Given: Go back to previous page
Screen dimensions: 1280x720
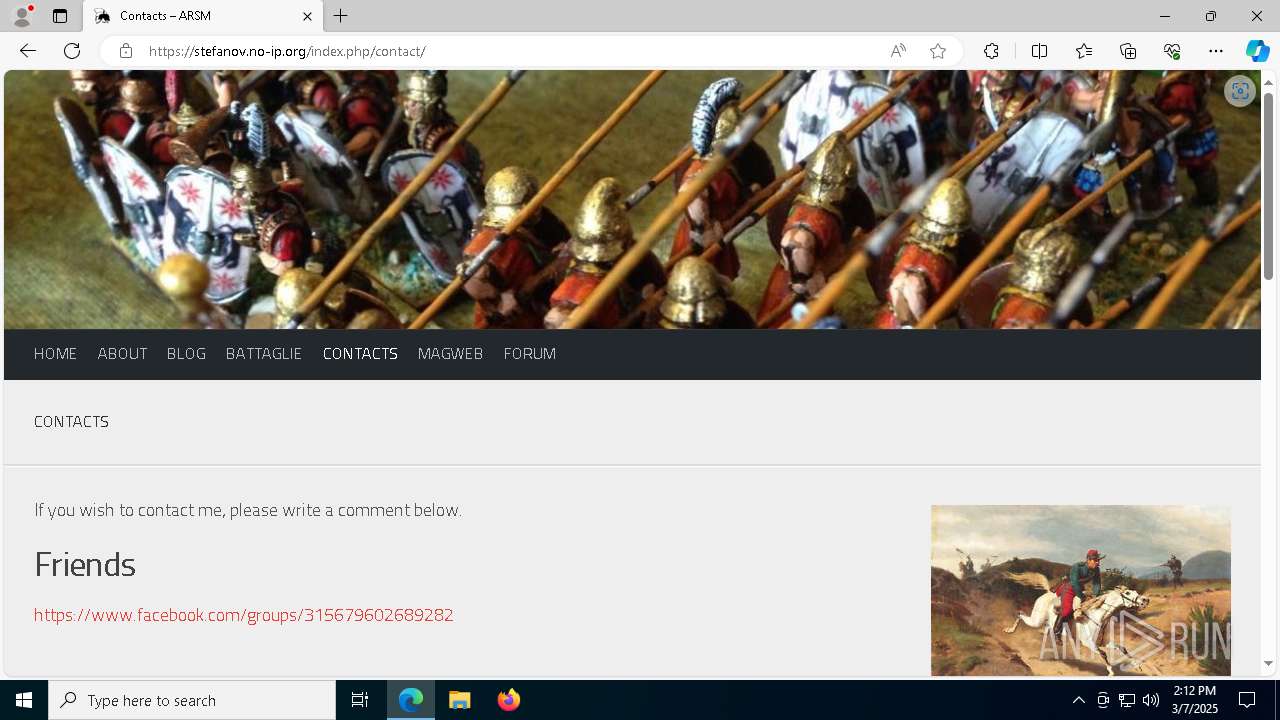Looking at the screenshot, I should tap(27, 51).
